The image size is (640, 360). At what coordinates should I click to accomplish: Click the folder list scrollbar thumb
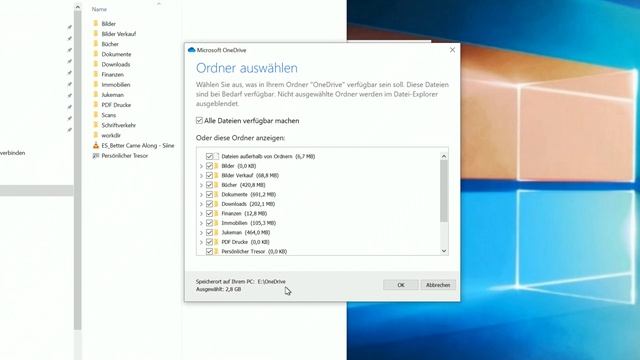(x=444, y=191)
